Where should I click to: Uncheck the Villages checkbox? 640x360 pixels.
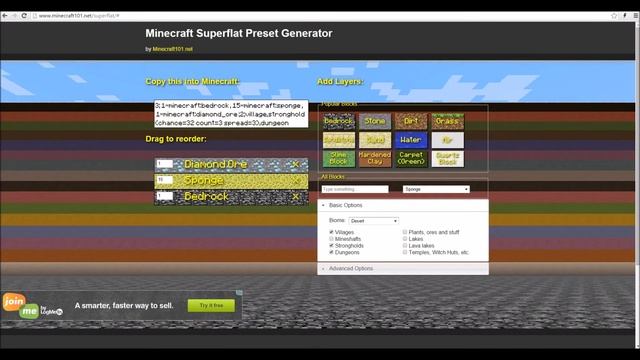click(x=331, y=232)
